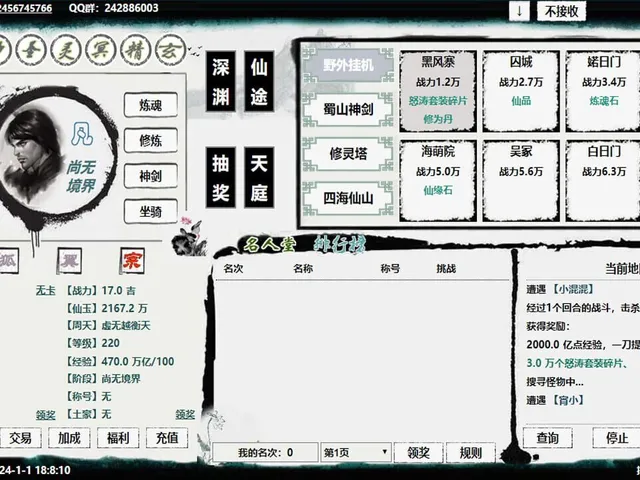The image size is (640, 480).
Task: Click the 查询 button
Action: [x=548, y=438]
